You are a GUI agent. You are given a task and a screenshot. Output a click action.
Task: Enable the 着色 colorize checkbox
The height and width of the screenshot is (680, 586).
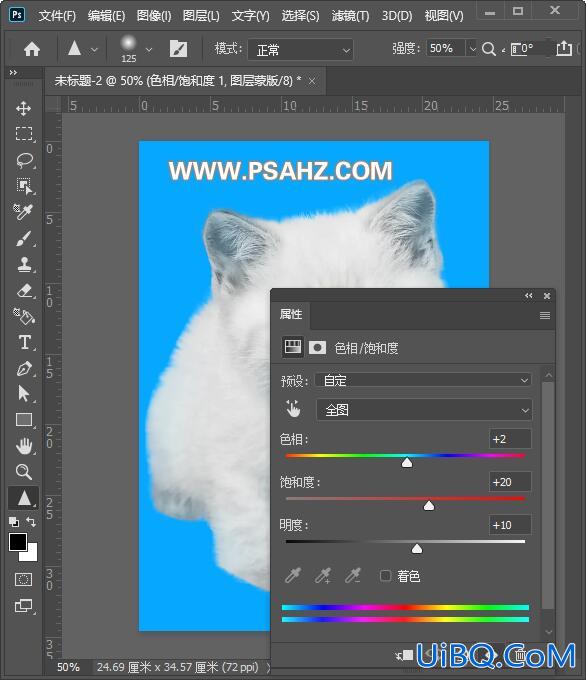[385, 576]
